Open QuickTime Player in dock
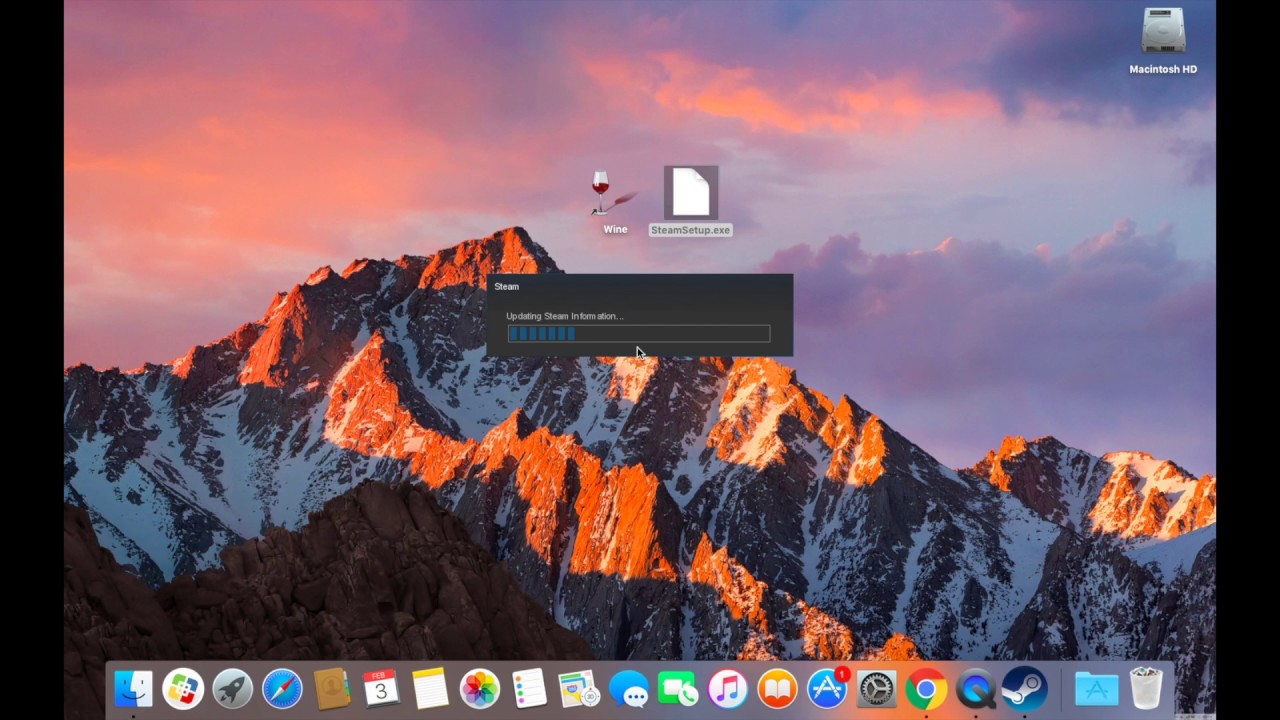Viewport: 1280px width, 720px height. (976, 689)
